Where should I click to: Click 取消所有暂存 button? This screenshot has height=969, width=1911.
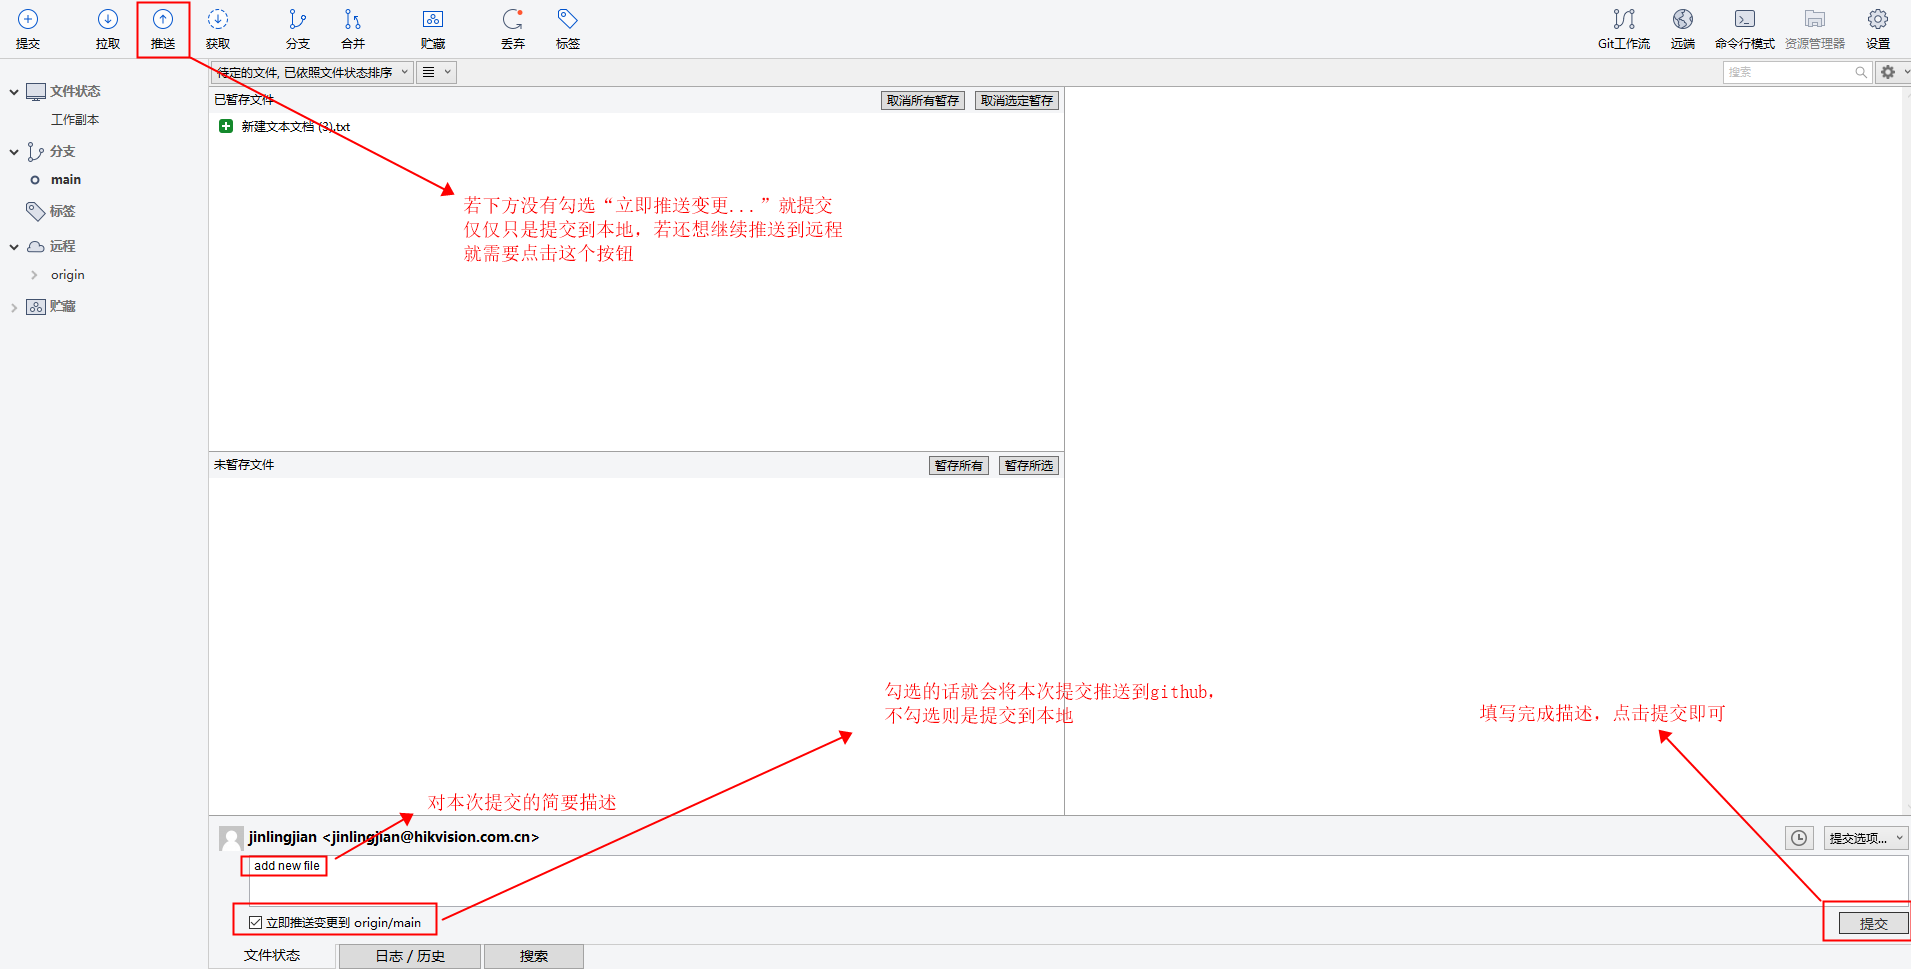(x=923, y=100)
